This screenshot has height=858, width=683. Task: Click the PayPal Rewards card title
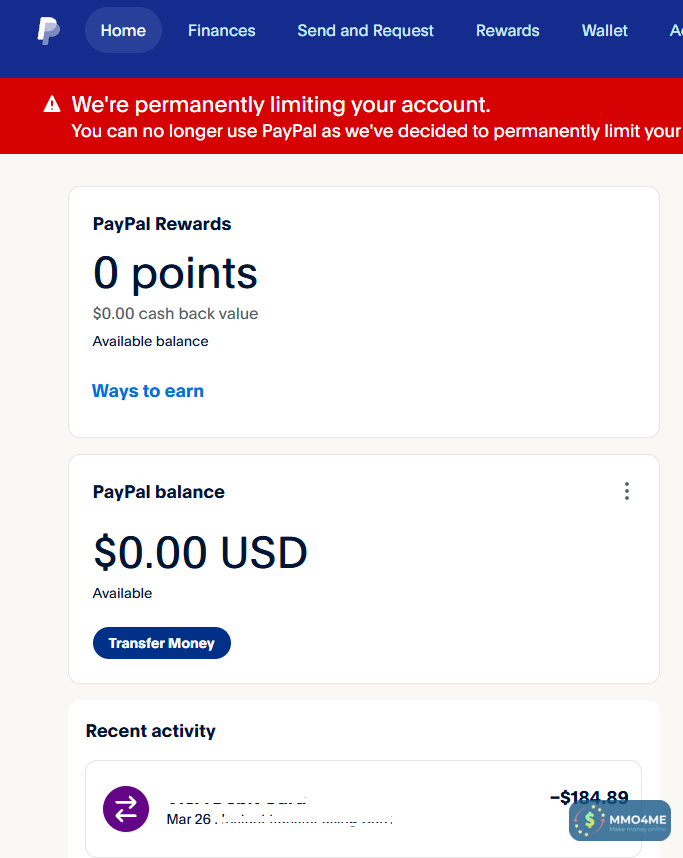pyautogui.click(x=162, y=224)
